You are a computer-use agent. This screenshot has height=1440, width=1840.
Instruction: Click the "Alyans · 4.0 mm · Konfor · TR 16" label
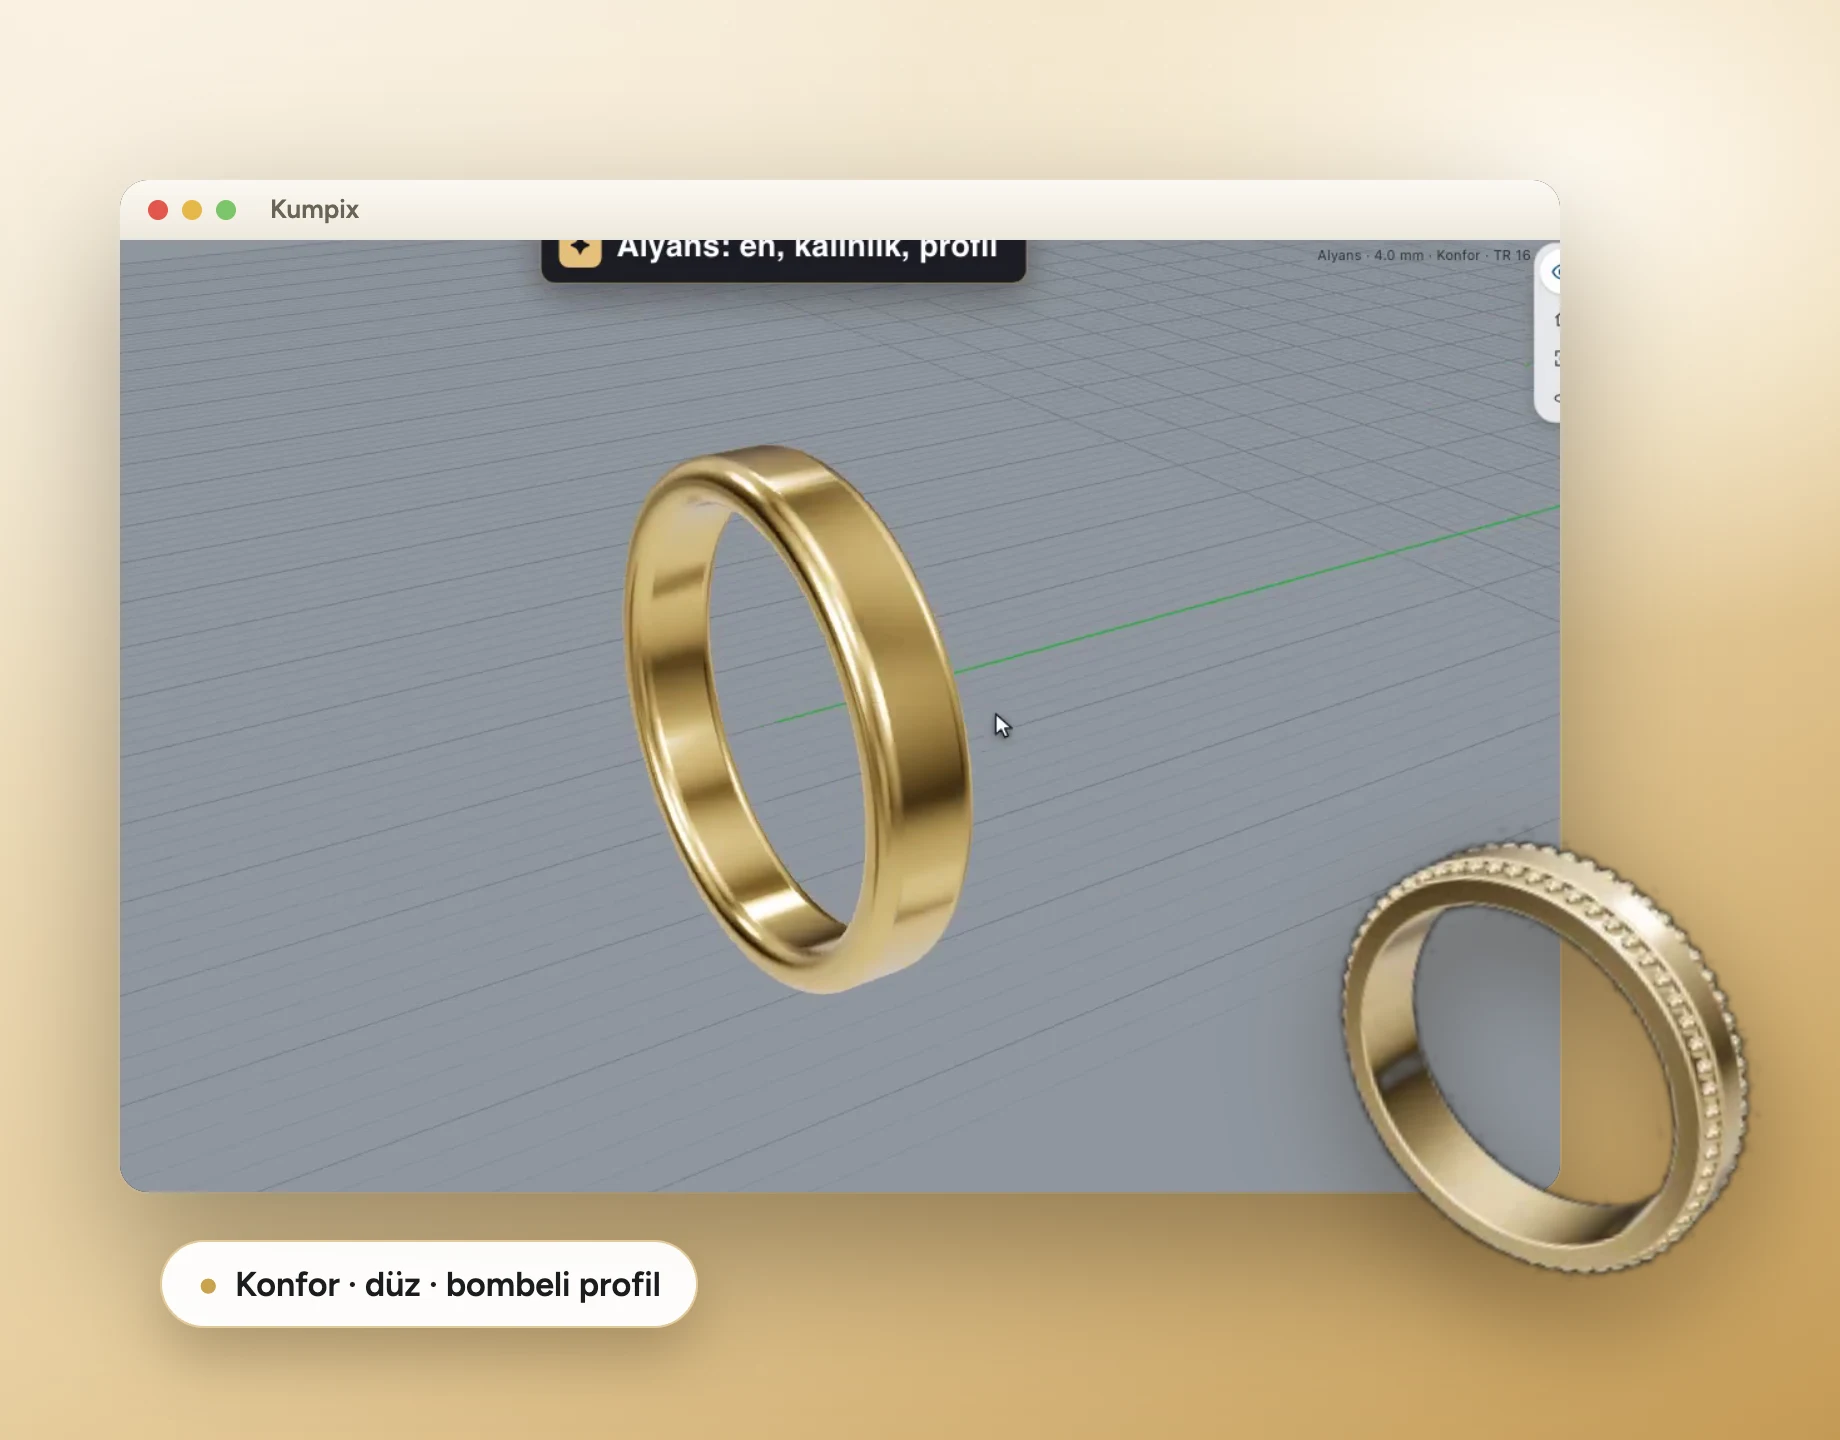1423,255
